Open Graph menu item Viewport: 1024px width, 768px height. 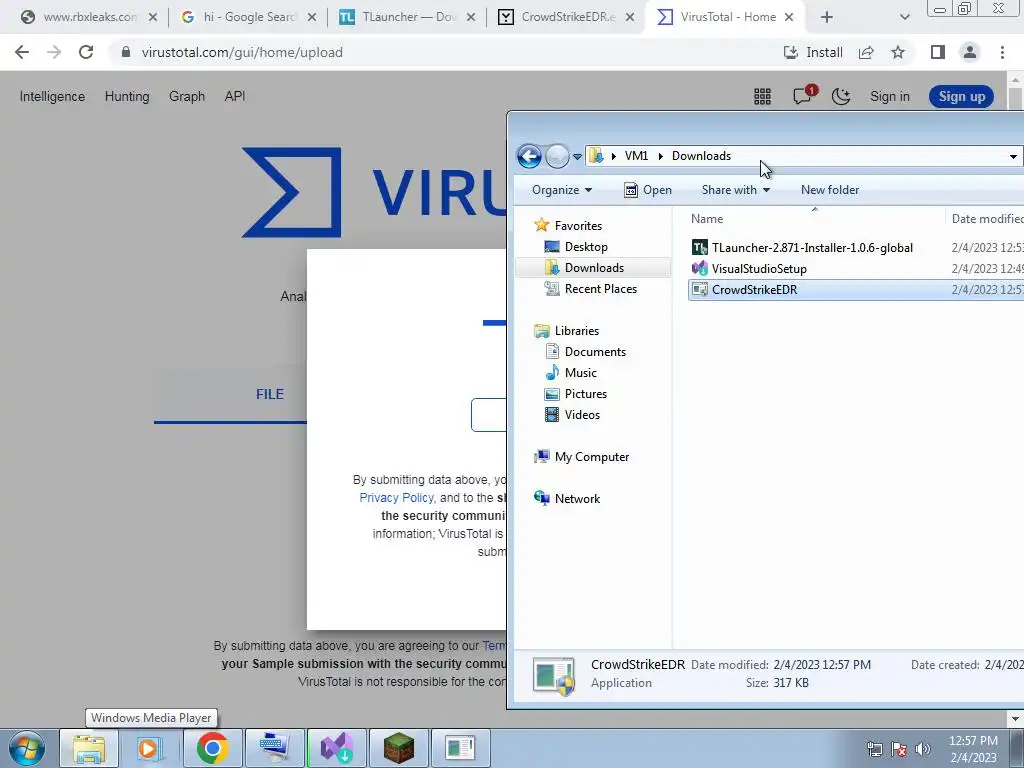tap(187, 97)
